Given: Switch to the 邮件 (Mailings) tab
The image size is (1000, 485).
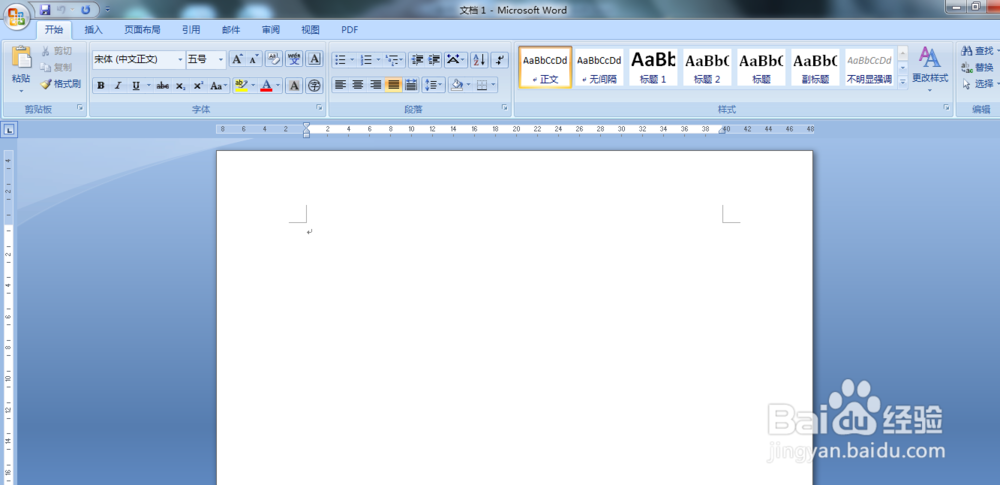Looking at the screenshot, I should (x=231, y=30).
